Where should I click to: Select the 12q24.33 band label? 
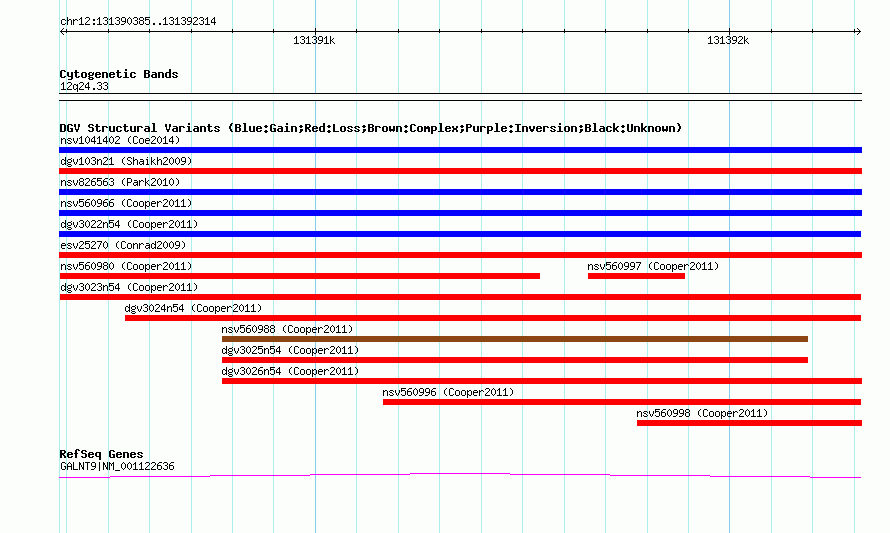point(84,87)
